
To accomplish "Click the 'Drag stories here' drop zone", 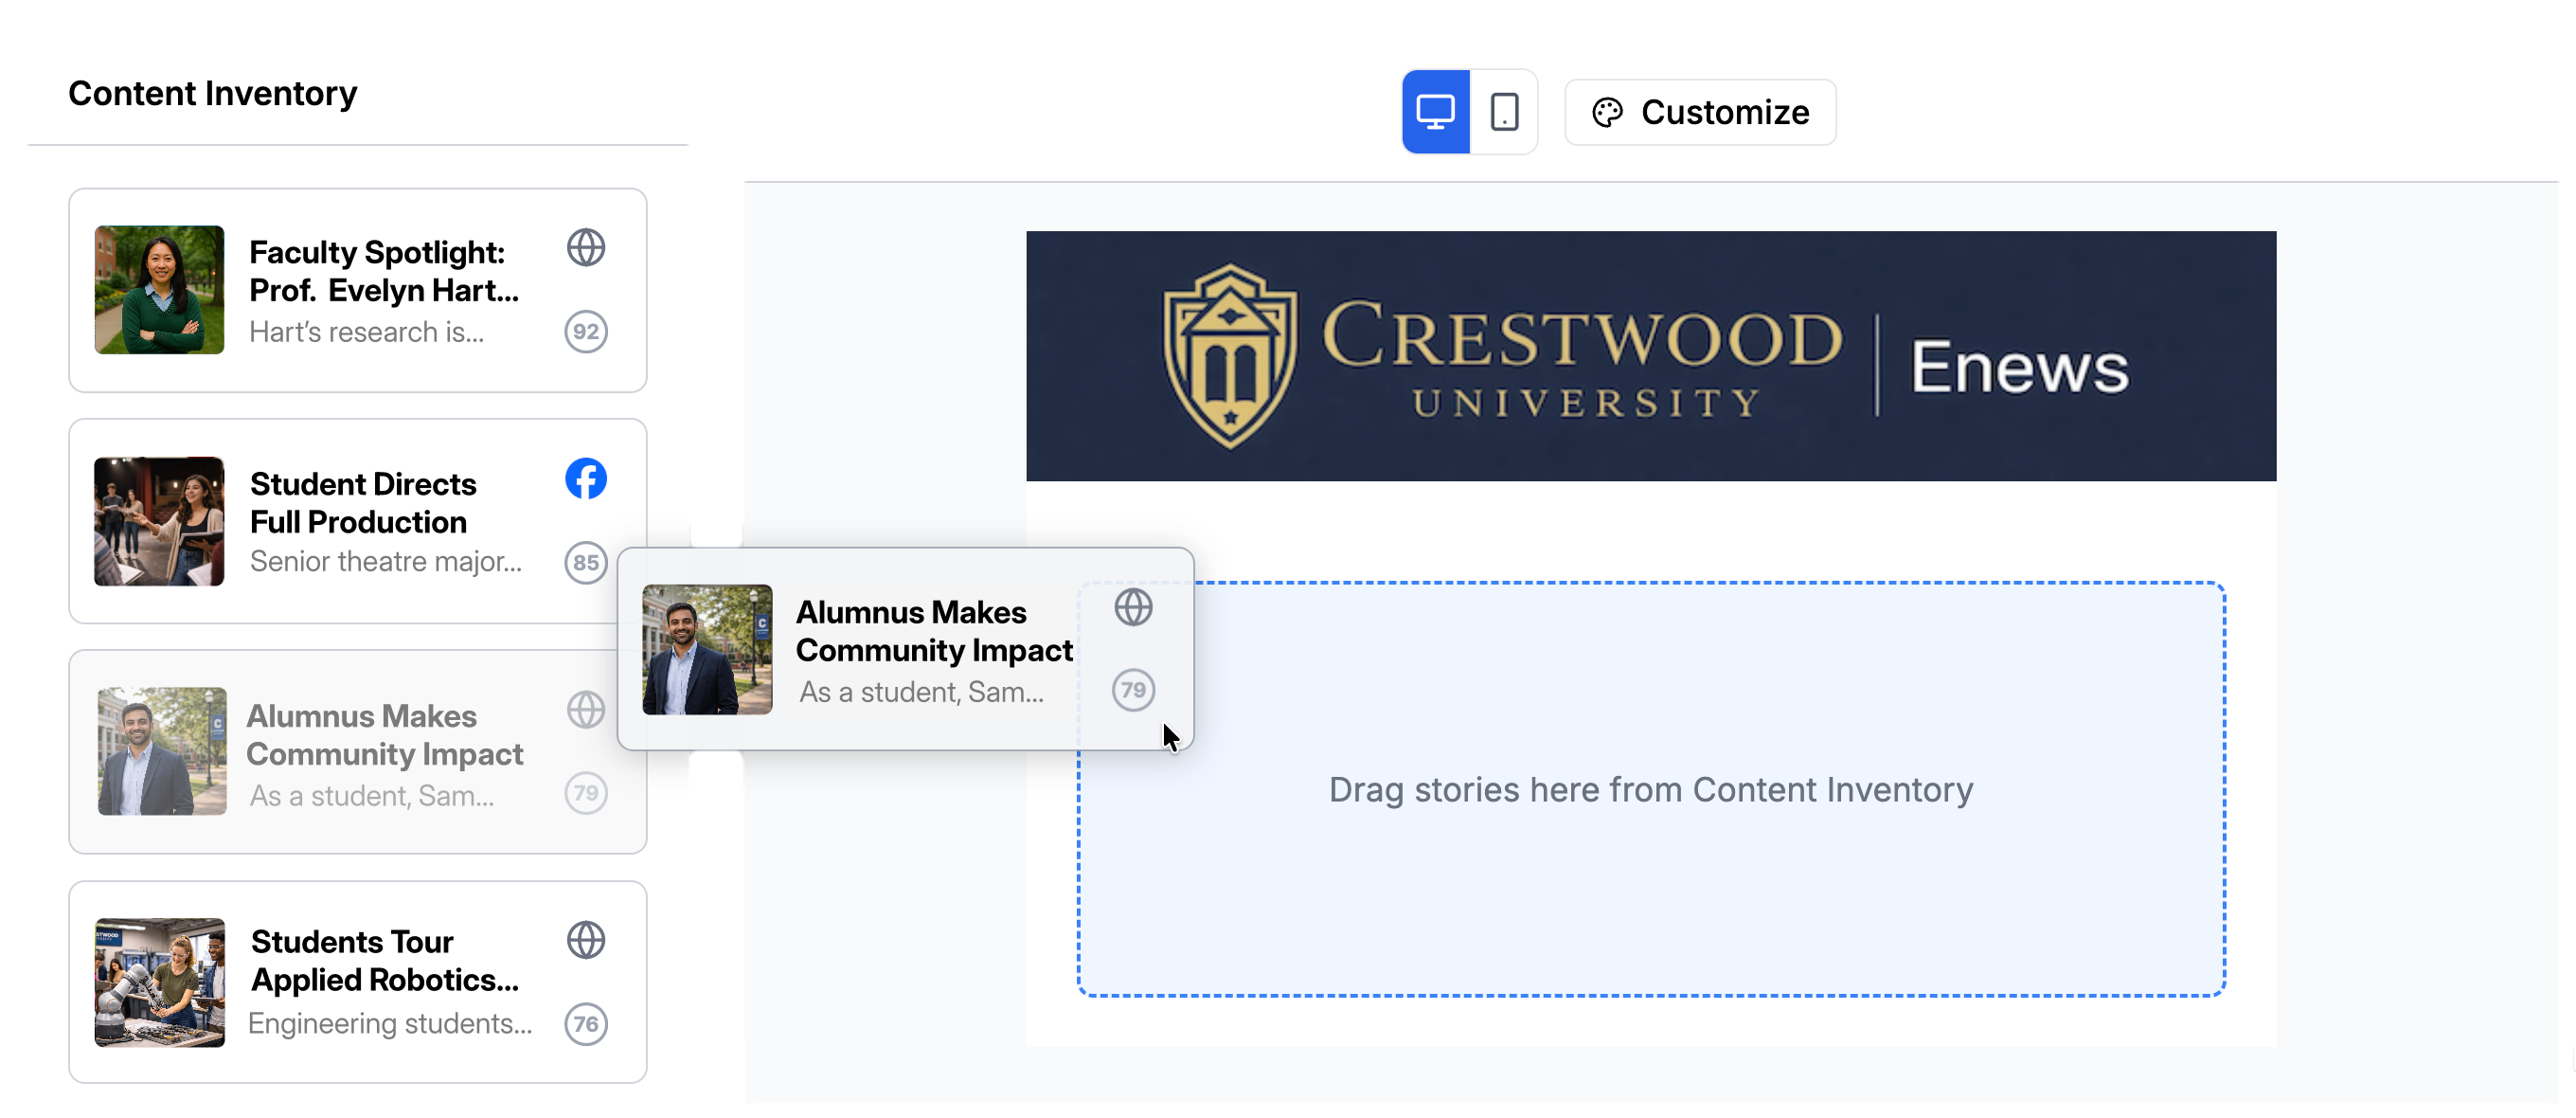I will point(1651,789).
